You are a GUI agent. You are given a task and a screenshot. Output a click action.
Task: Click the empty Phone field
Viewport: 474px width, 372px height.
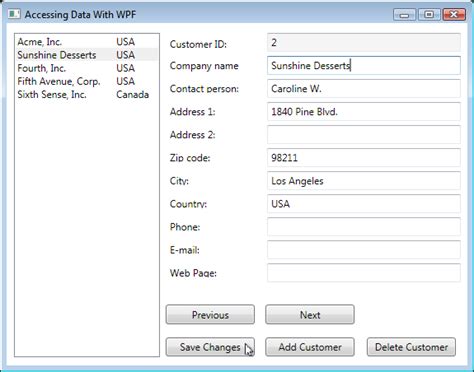[x=364, y=227]
